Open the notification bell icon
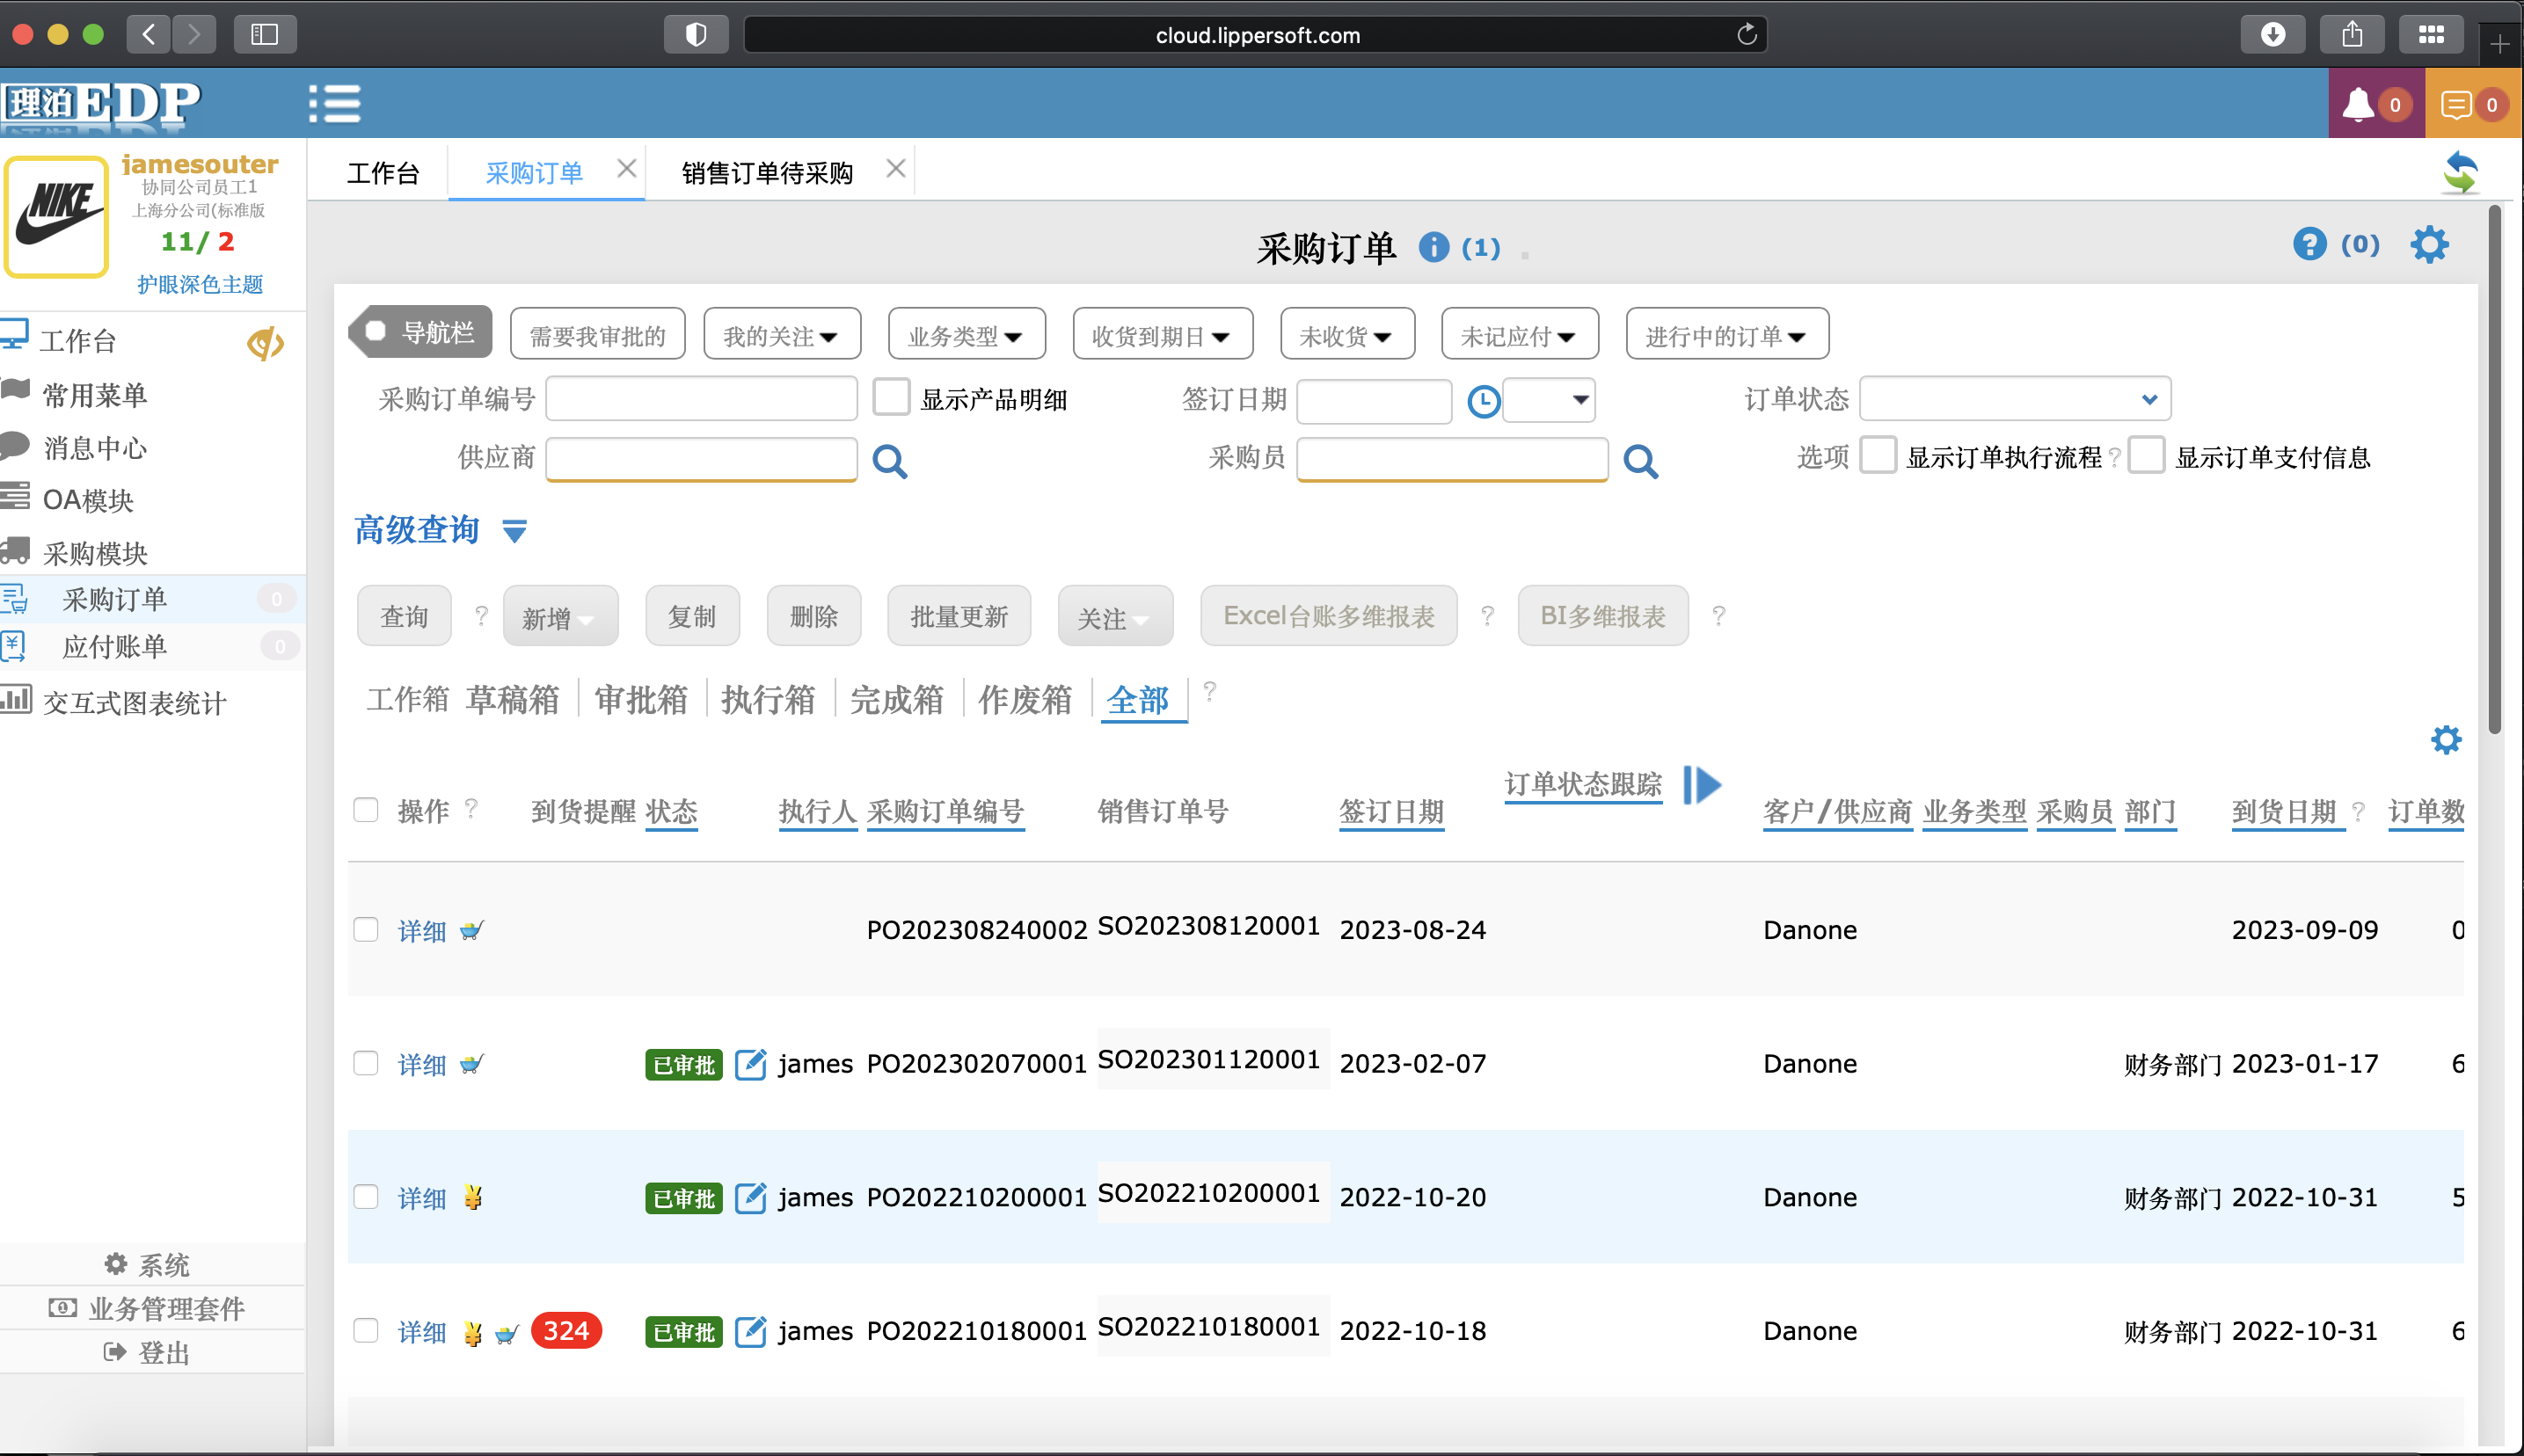The width and height of the screenshot is (2524, 1456). pos(2359,104)
